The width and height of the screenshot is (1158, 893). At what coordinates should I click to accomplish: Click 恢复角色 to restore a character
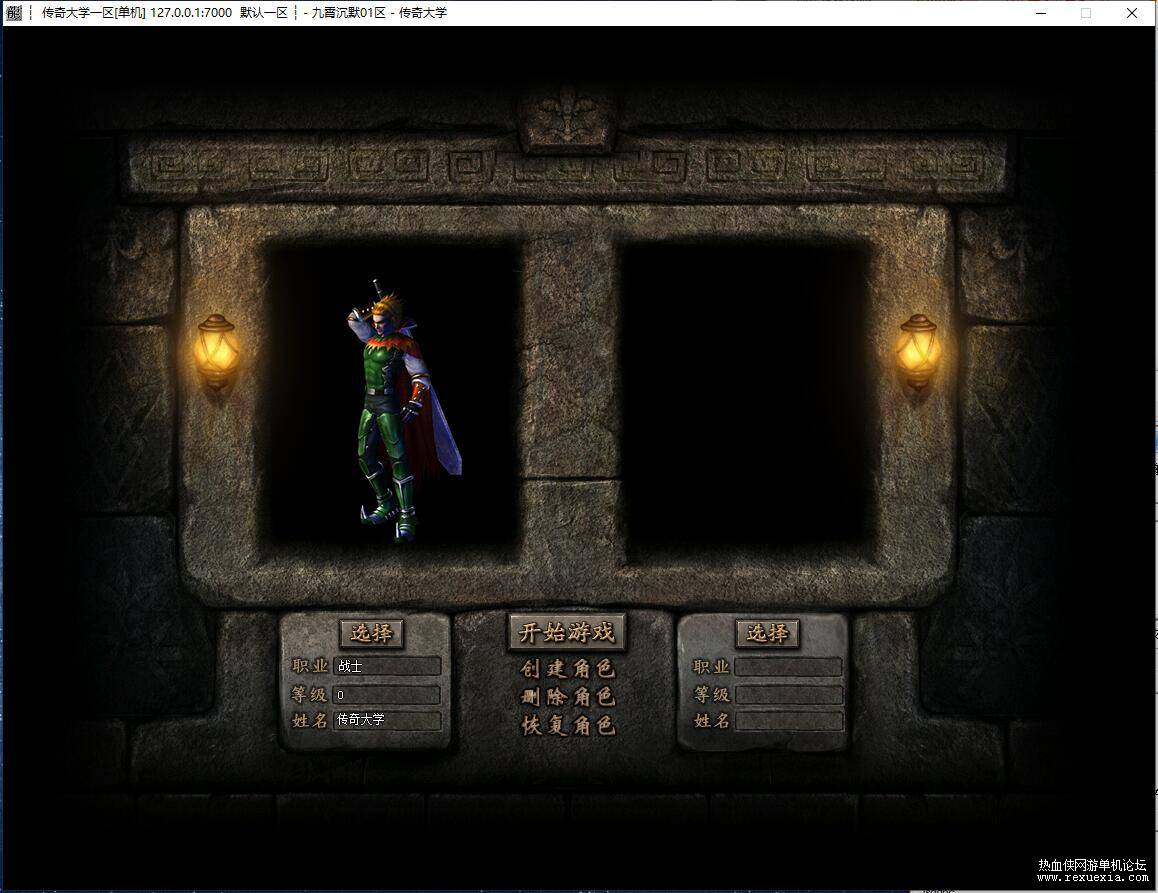[x=567, y=725]
